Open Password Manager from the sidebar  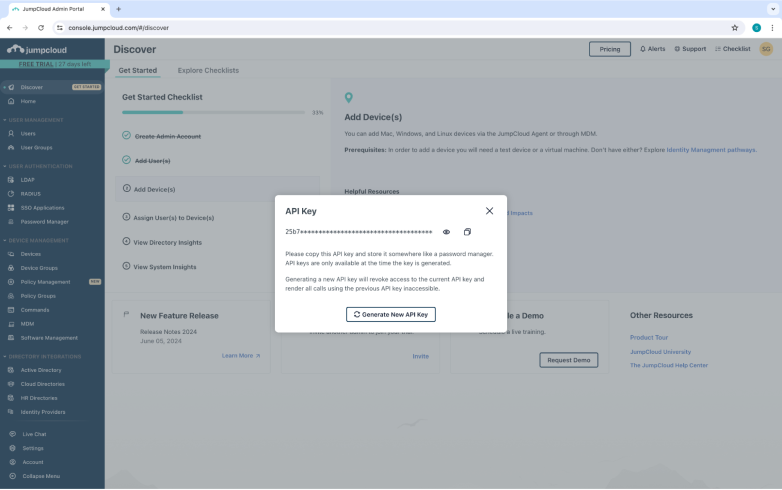point(45,221)
